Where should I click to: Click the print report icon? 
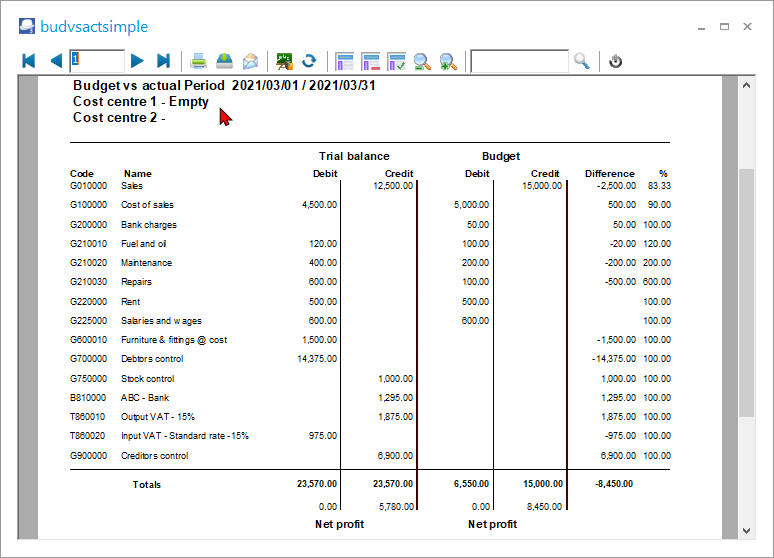(199, 61)
